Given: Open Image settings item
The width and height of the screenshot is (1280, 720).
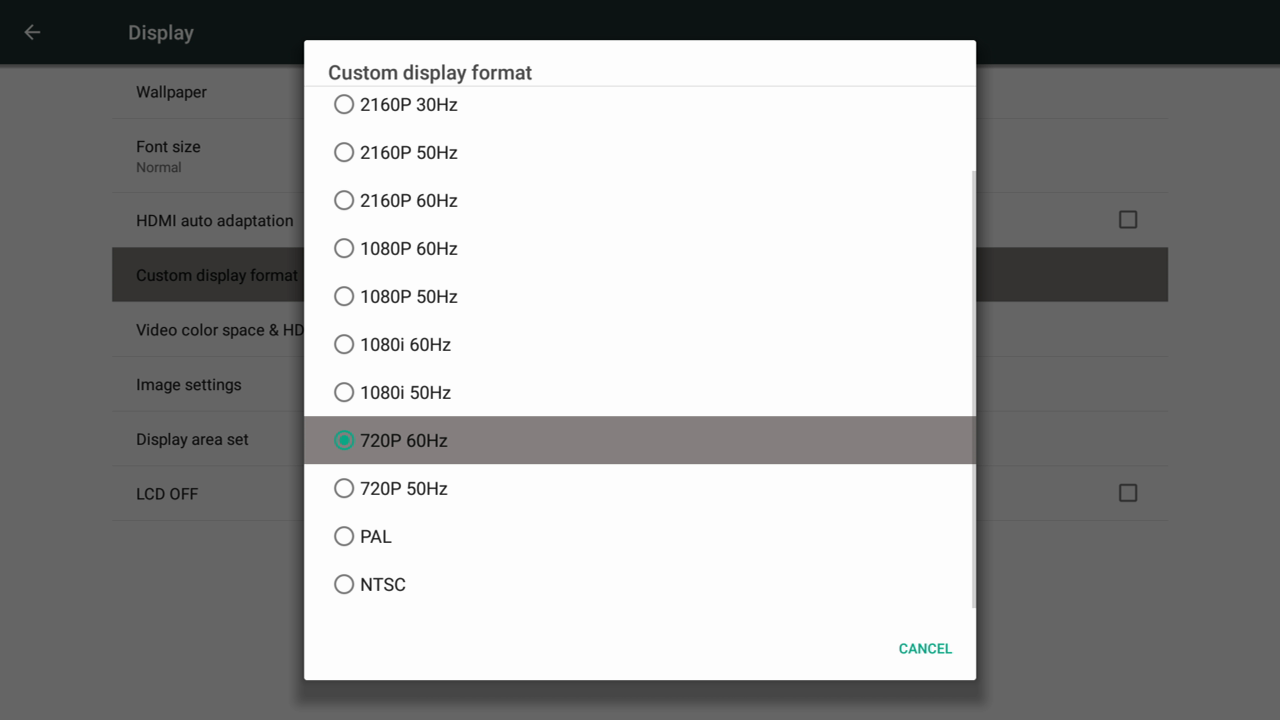Looking at the screenshot, I should click(x=189, y=385).
